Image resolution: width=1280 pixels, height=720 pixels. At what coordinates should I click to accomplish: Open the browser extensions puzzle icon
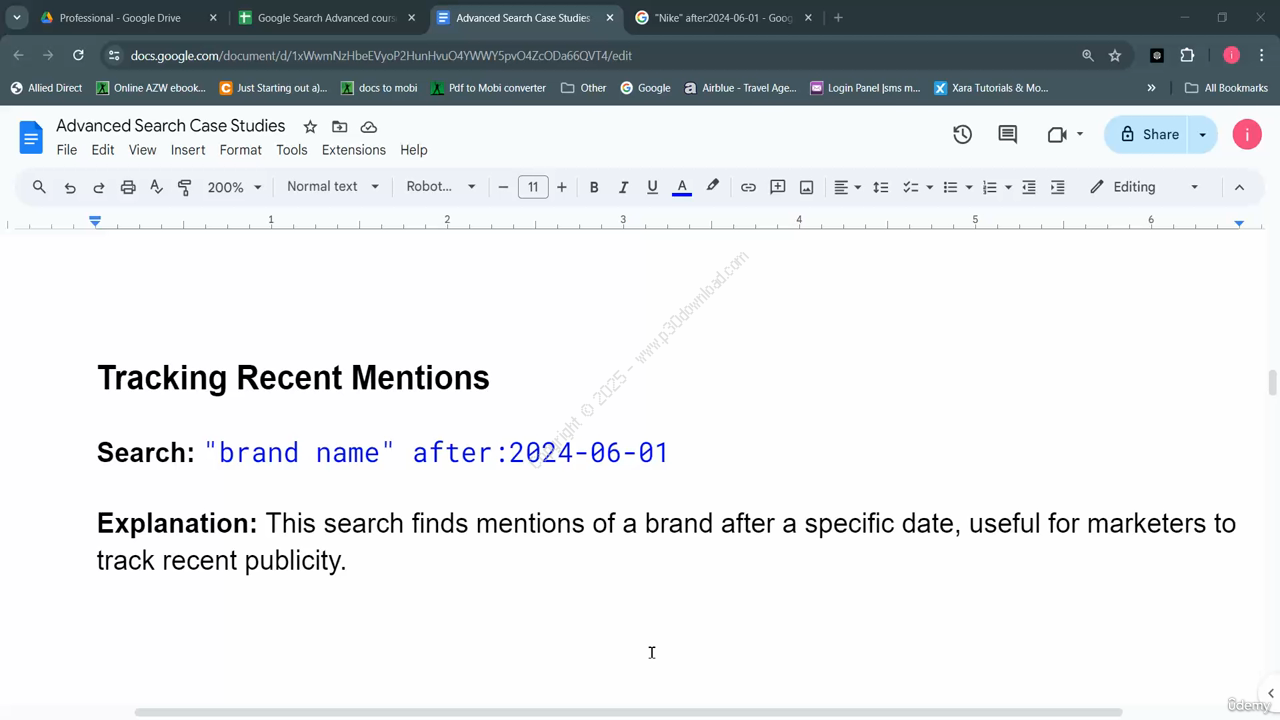point(1187,55)
